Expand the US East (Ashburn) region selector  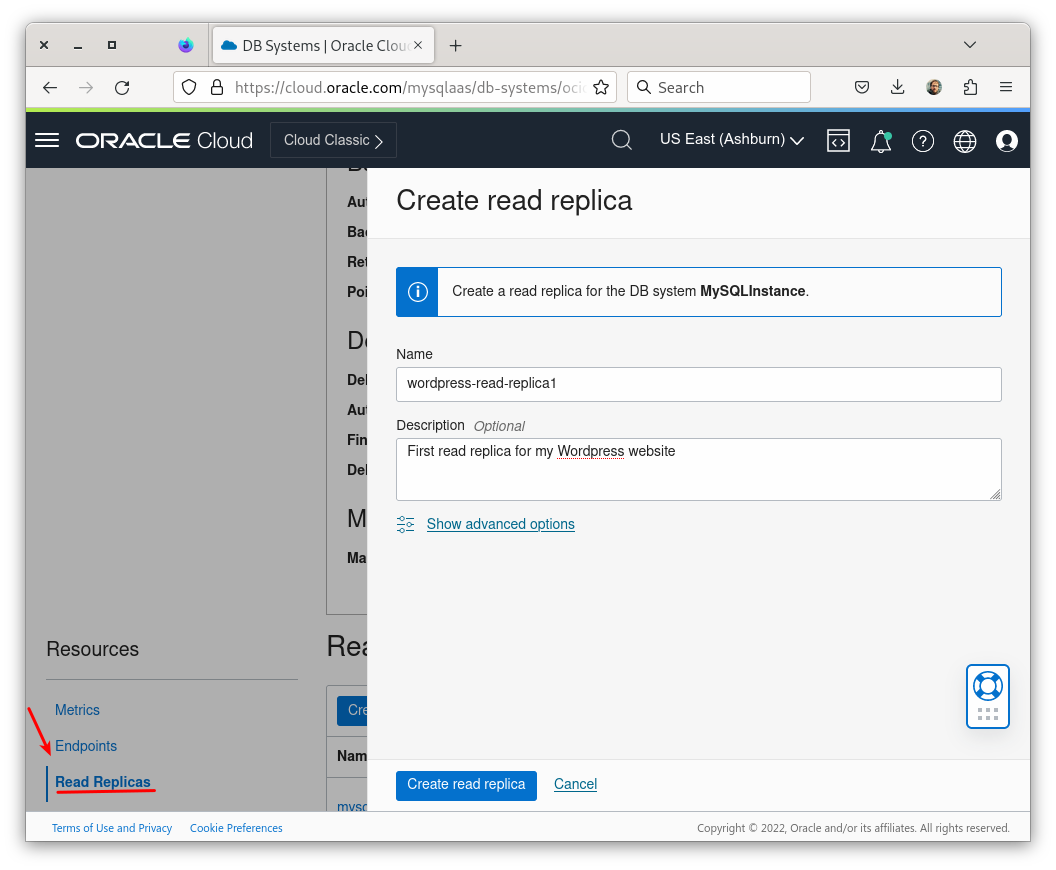pyautogui.click(x=731, y=140)
